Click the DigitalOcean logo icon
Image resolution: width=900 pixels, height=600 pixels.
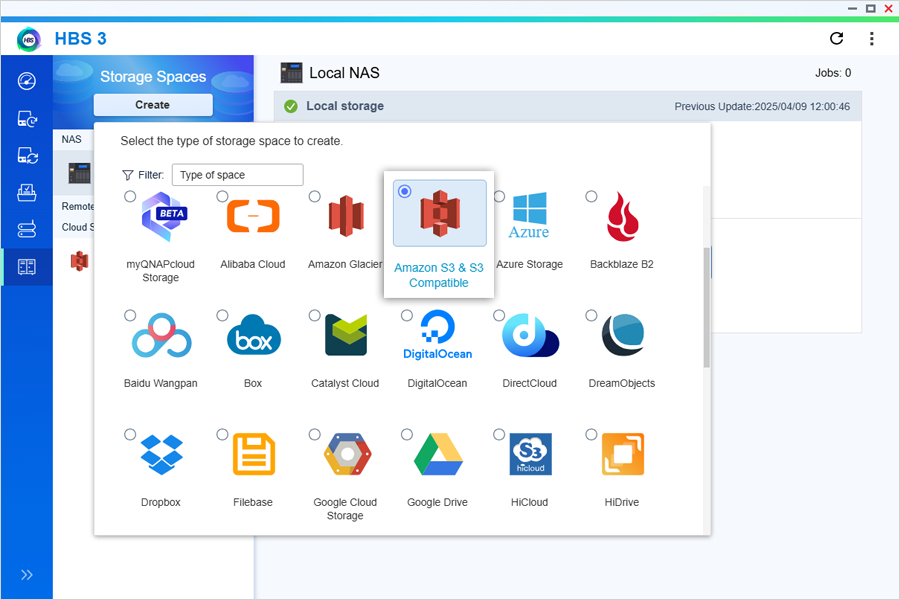[437, 335]
